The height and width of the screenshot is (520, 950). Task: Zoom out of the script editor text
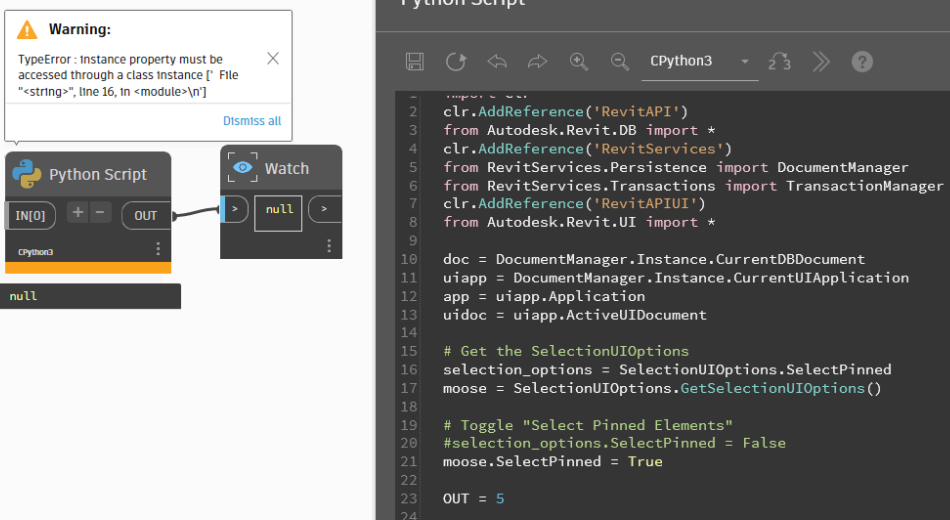point(619,61)
